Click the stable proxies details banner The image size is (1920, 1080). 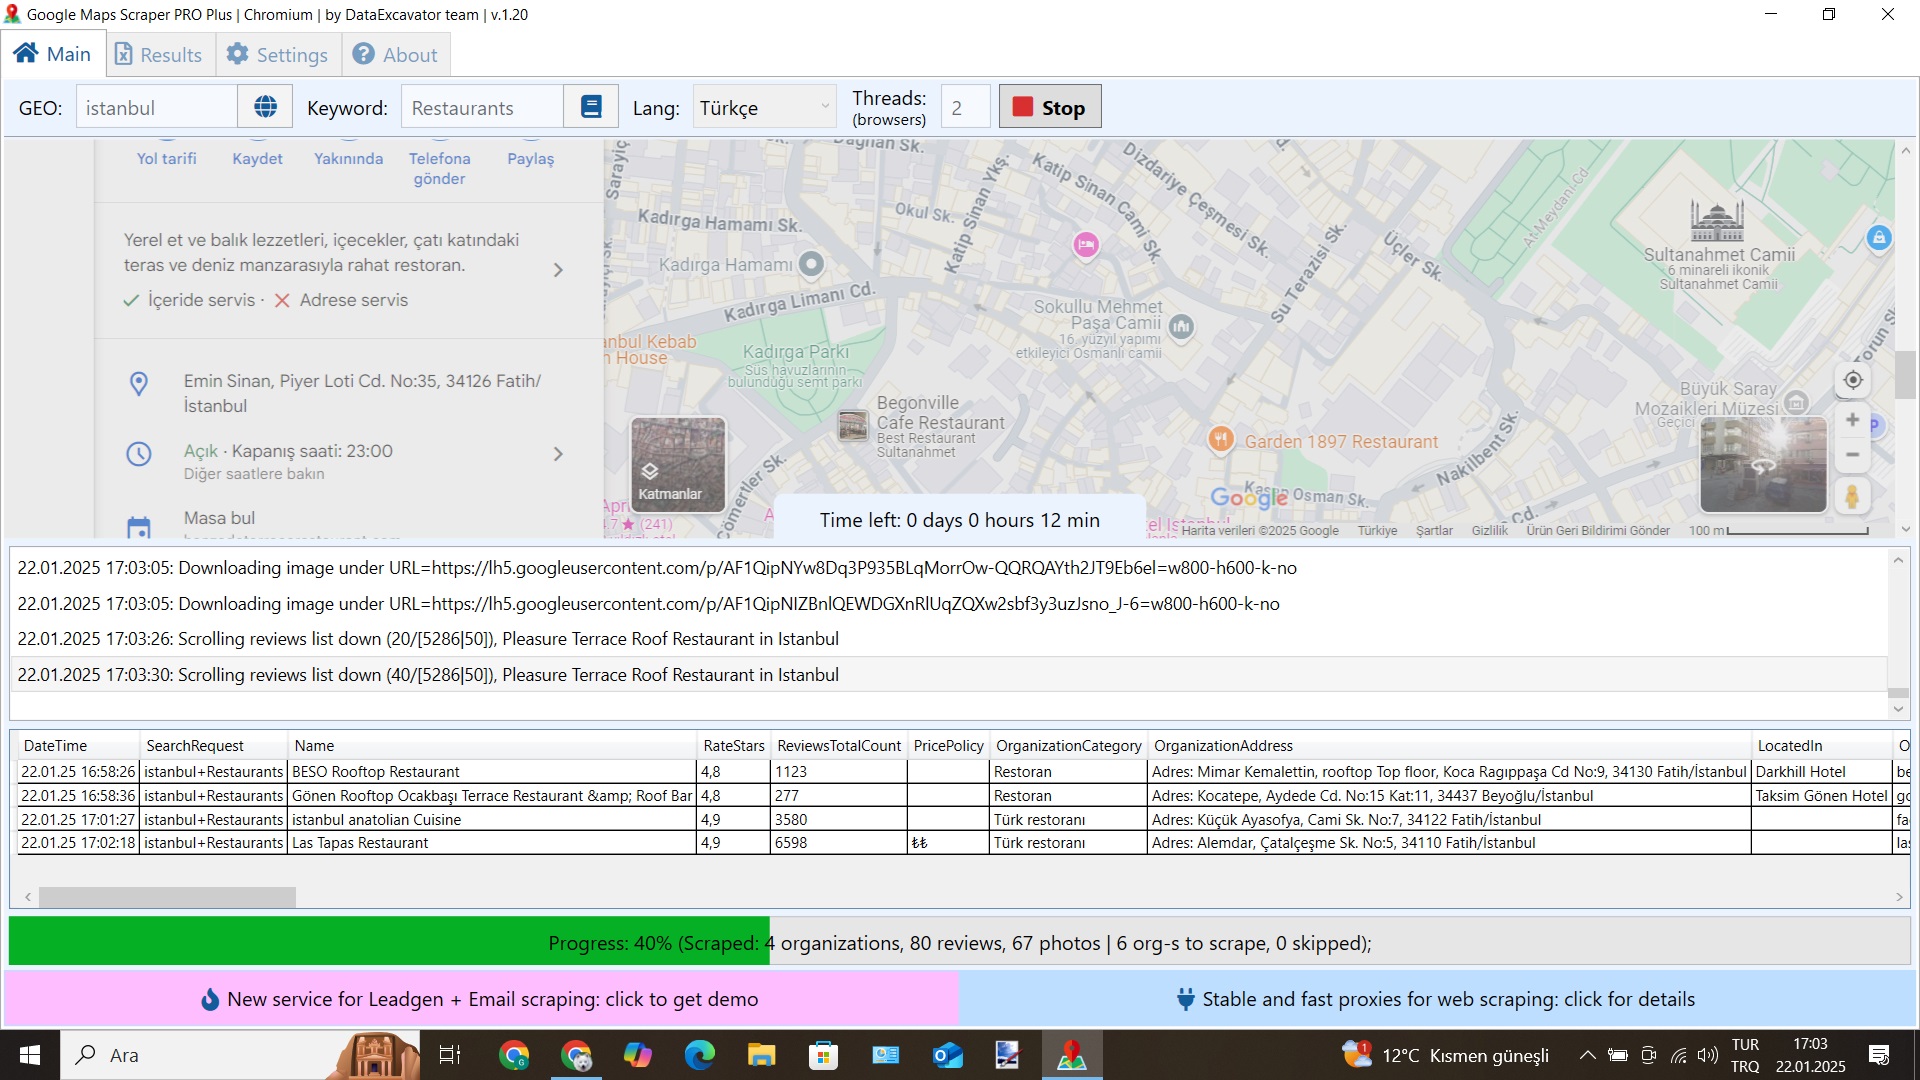(x=1437, y=999)
